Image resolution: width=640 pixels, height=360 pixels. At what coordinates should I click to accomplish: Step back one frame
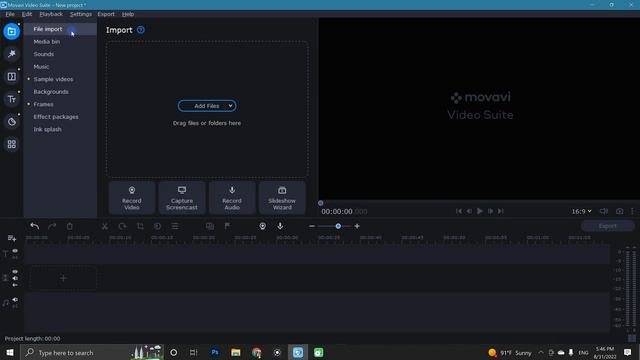point(469,211)
